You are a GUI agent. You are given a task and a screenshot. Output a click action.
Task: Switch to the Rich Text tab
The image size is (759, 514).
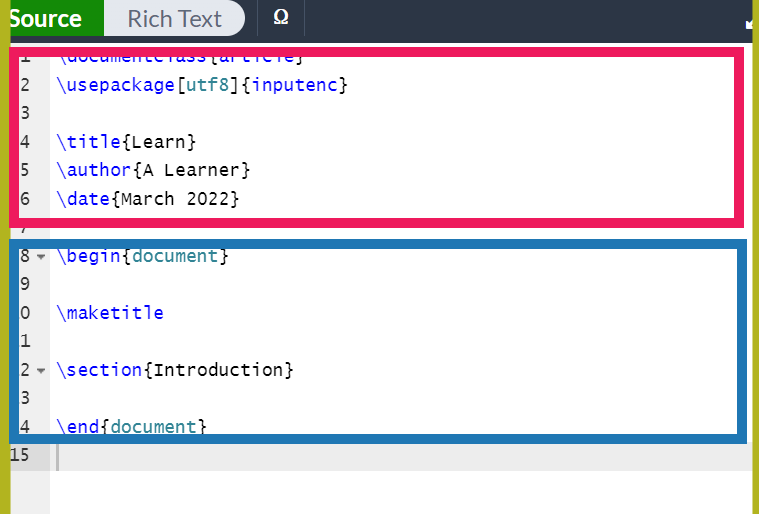174,18
